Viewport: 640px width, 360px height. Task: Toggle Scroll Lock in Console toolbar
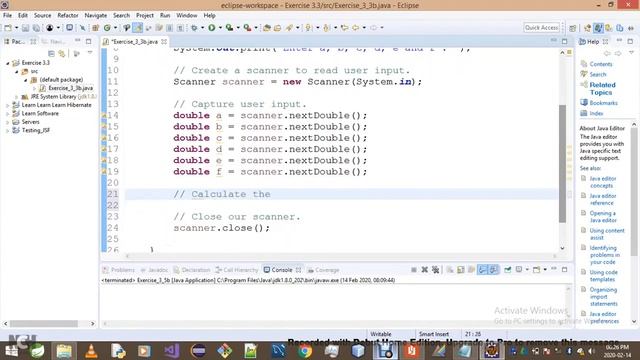click(461, 270)
